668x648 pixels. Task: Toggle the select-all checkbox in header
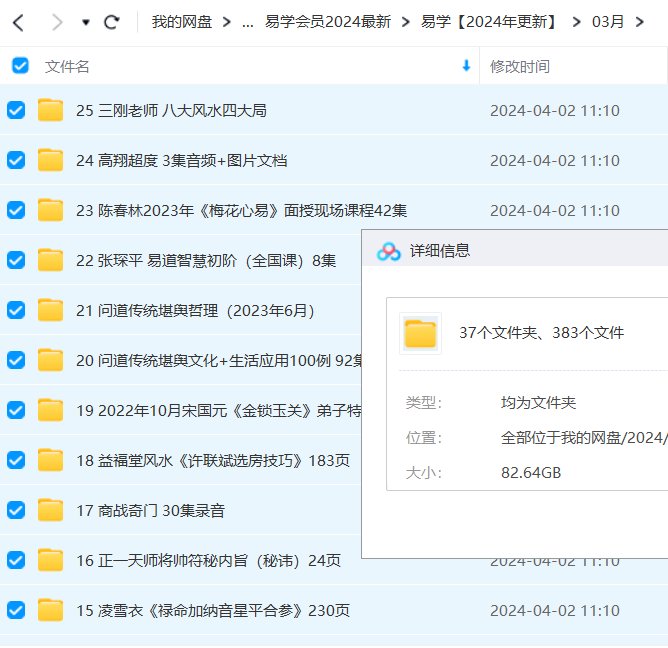tap(20, 66)
